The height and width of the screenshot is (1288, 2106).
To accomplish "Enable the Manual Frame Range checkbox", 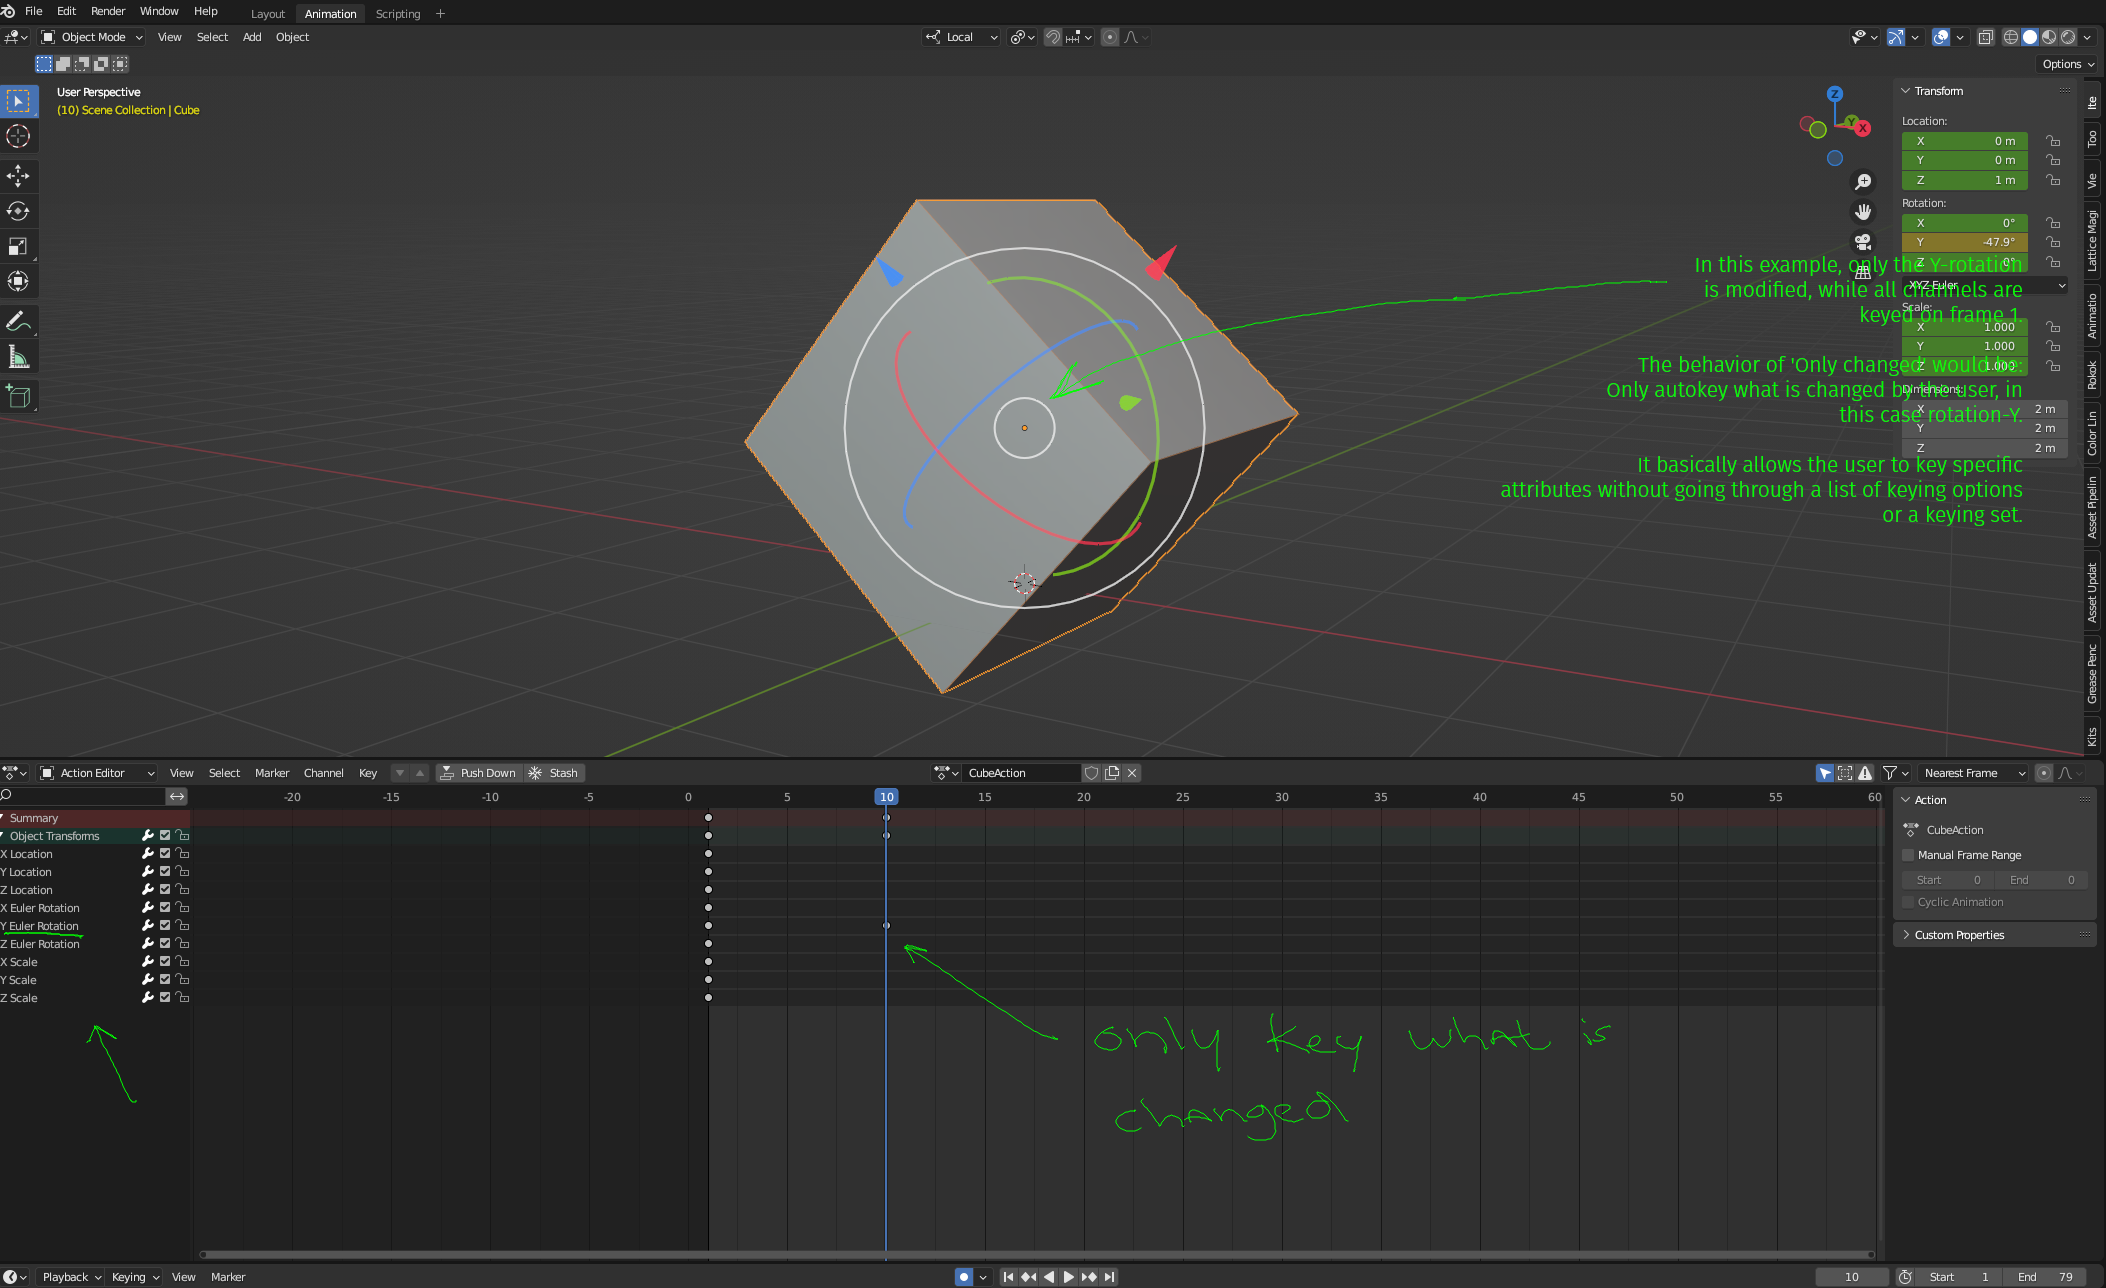I will click(x=1908, y=855).
